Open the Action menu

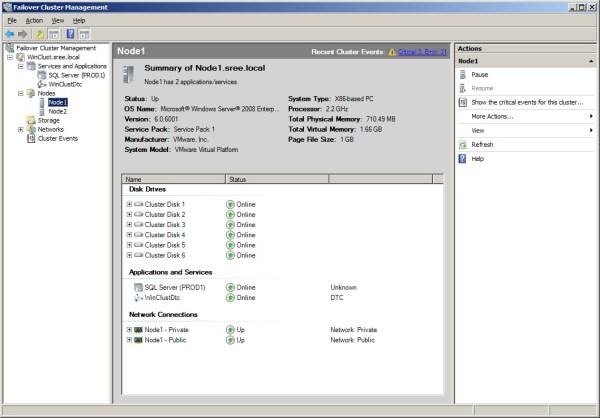coord(34,20)
